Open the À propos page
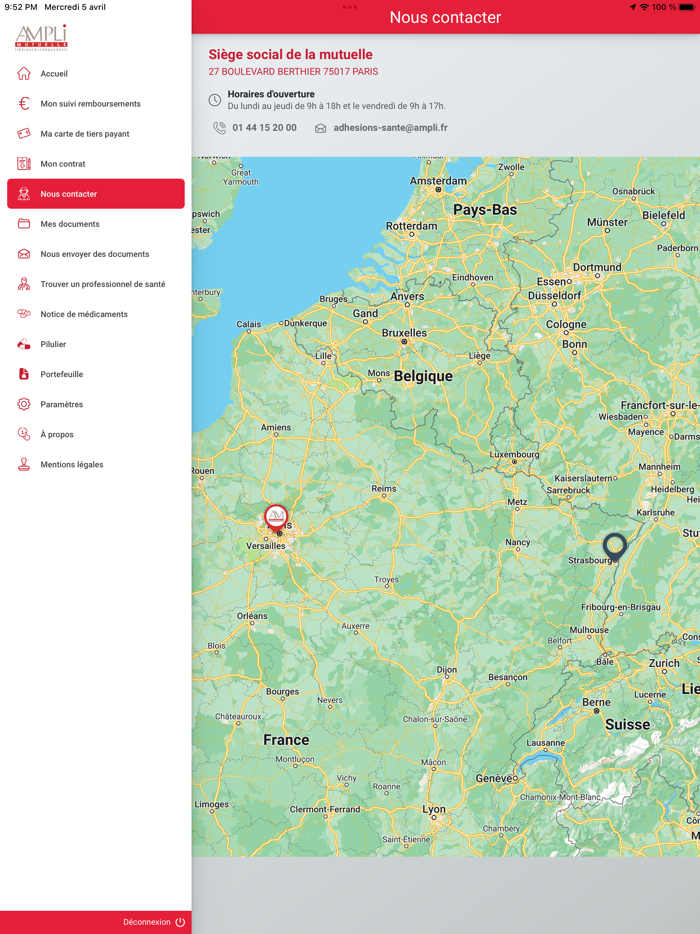700x934 pixels. 96,434
